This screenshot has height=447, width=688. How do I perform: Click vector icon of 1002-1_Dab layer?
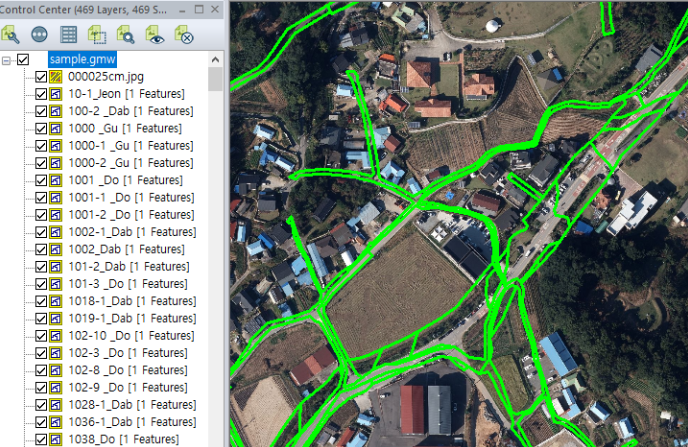tap(56, 232)
